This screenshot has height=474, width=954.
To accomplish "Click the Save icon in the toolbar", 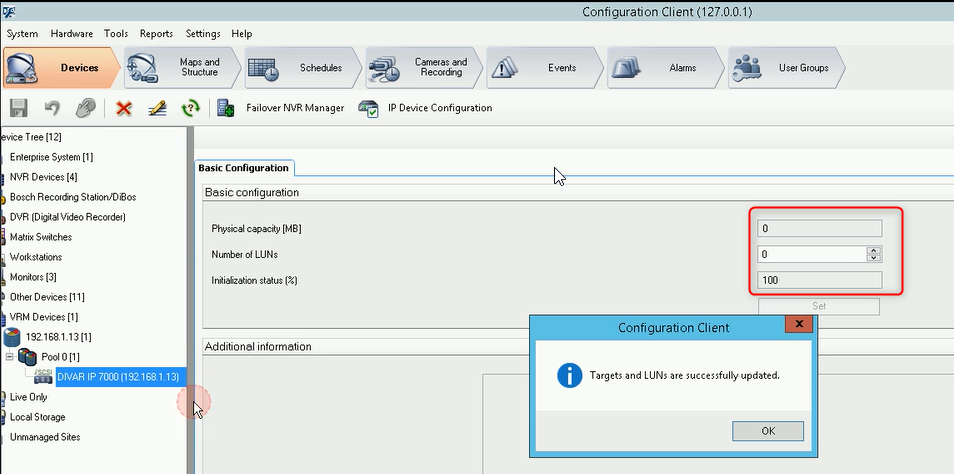I will click(x=18, y=108).
